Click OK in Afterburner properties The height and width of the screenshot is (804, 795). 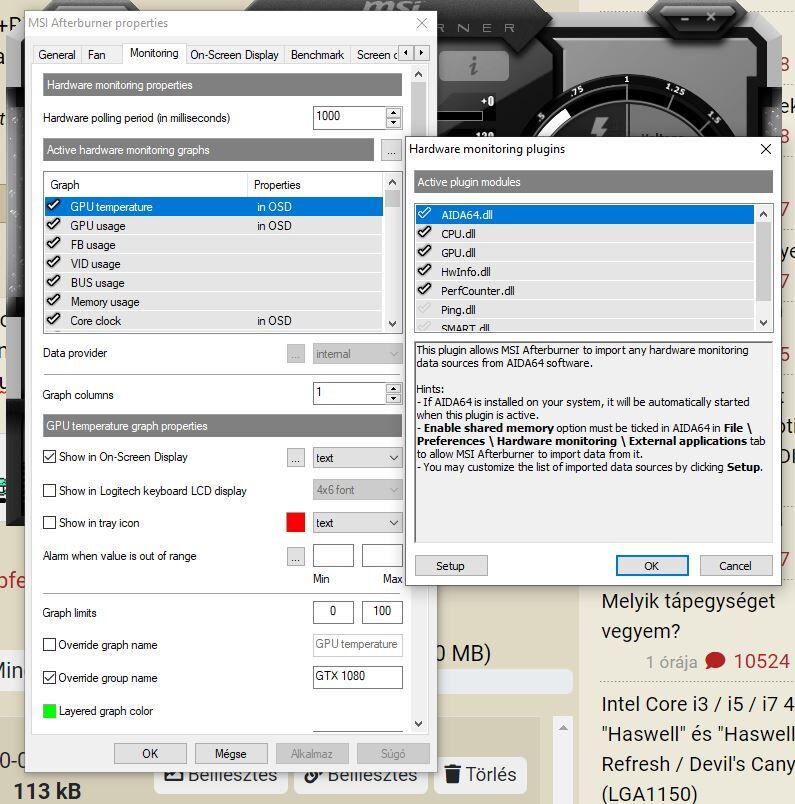150,754
